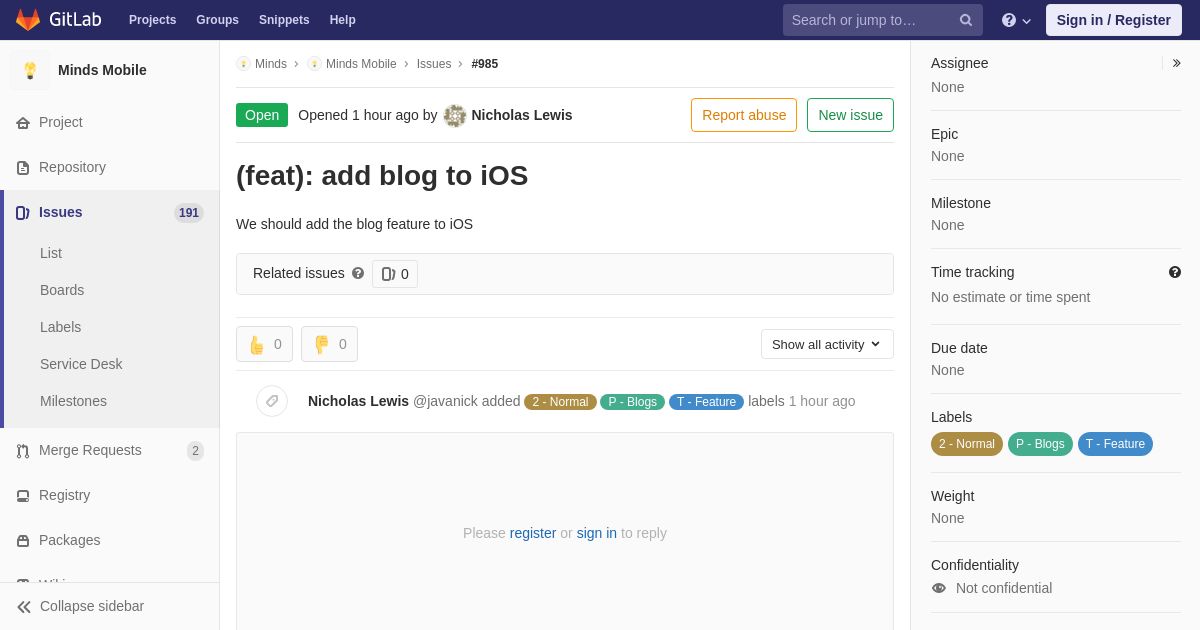This screenshot has width=1200, height=630.
Task: Click the Packages icon
Action: pyautogui.click(x=23, y=541)
